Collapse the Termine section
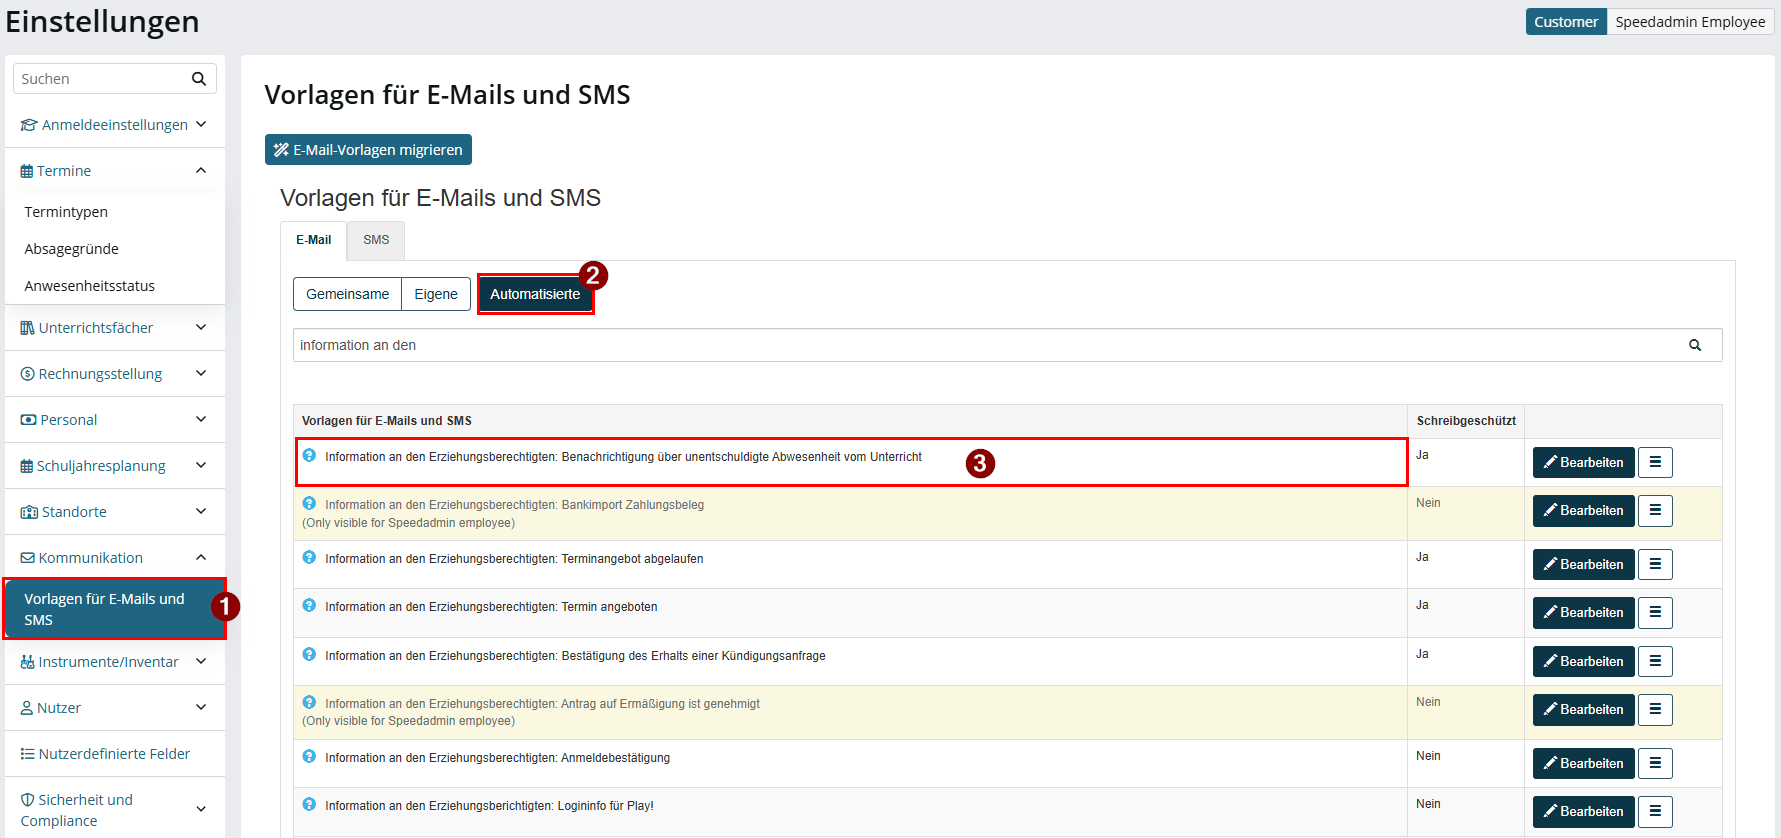The image size is (1781, 838). pos(114,171)
